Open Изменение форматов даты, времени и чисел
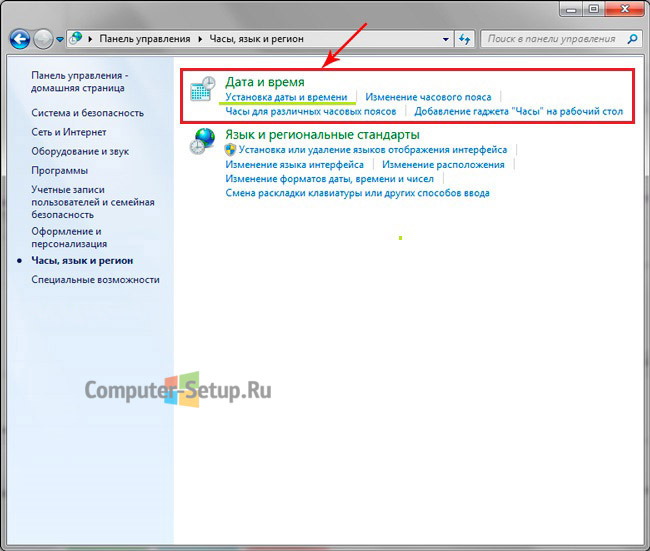This screenshot has width=650, height=551. click(329, 179)
